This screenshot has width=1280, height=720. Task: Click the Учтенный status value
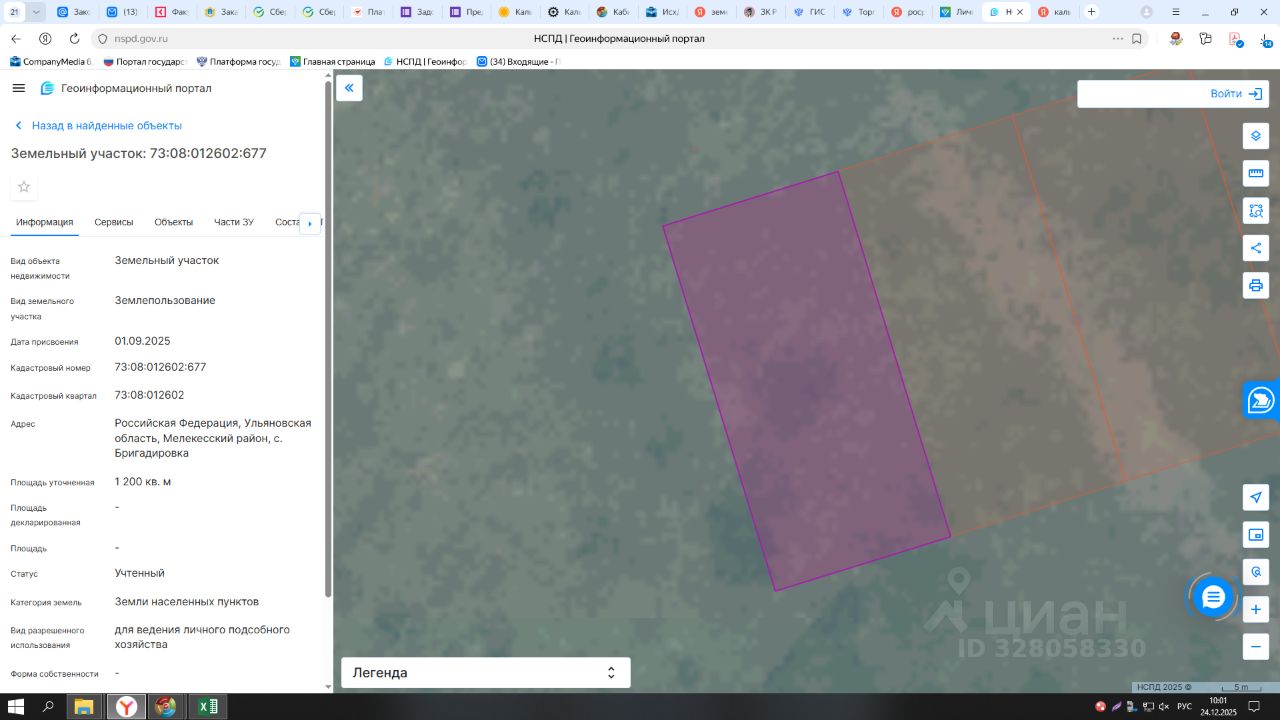tap(140, 573)
